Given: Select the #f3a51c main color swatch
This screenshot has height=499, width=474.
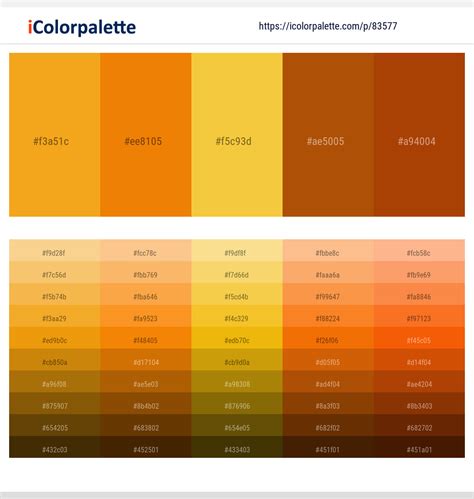Looking at the screenshot, I should [x=55, y=135].
